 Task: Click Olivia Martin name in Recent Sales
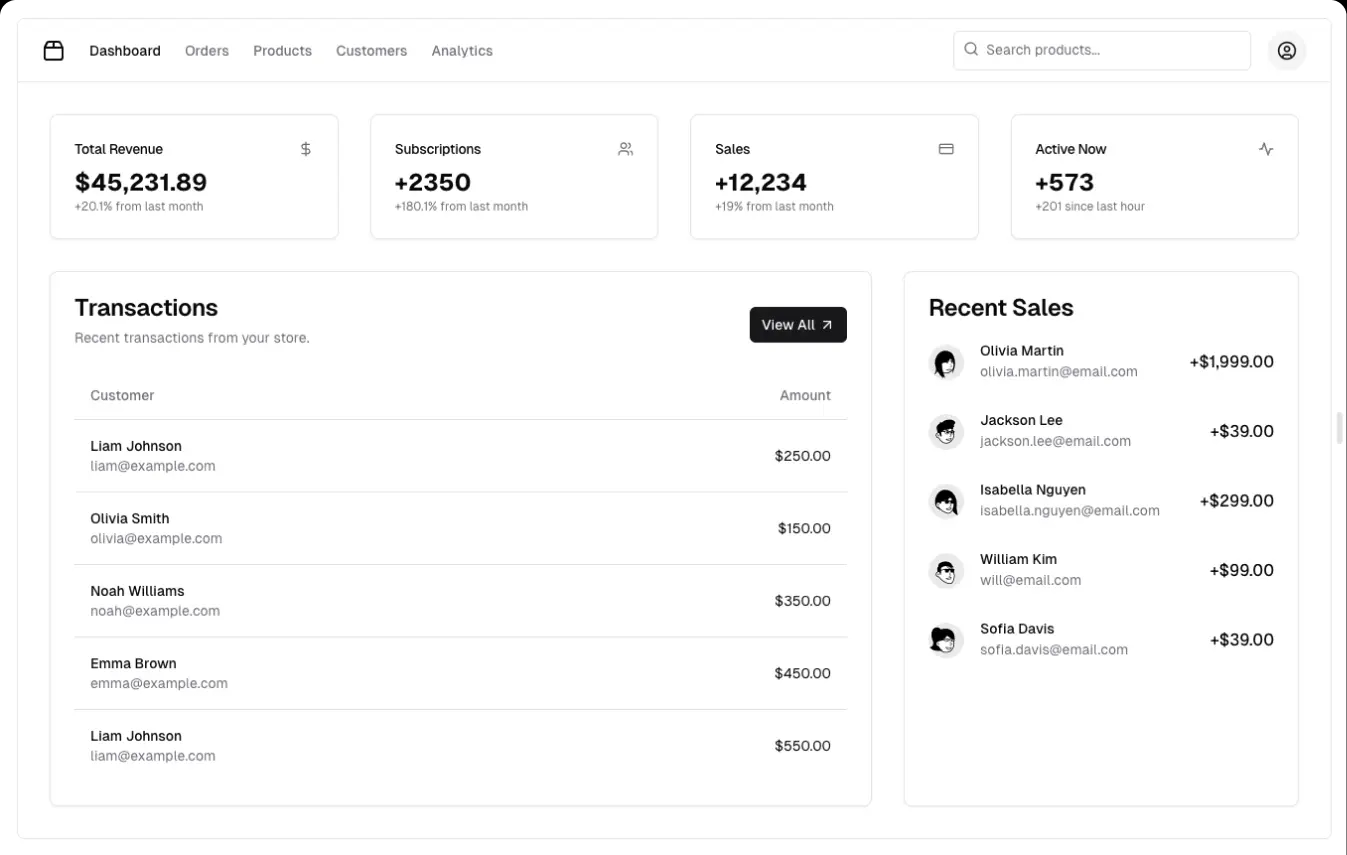pos(1022,351)
